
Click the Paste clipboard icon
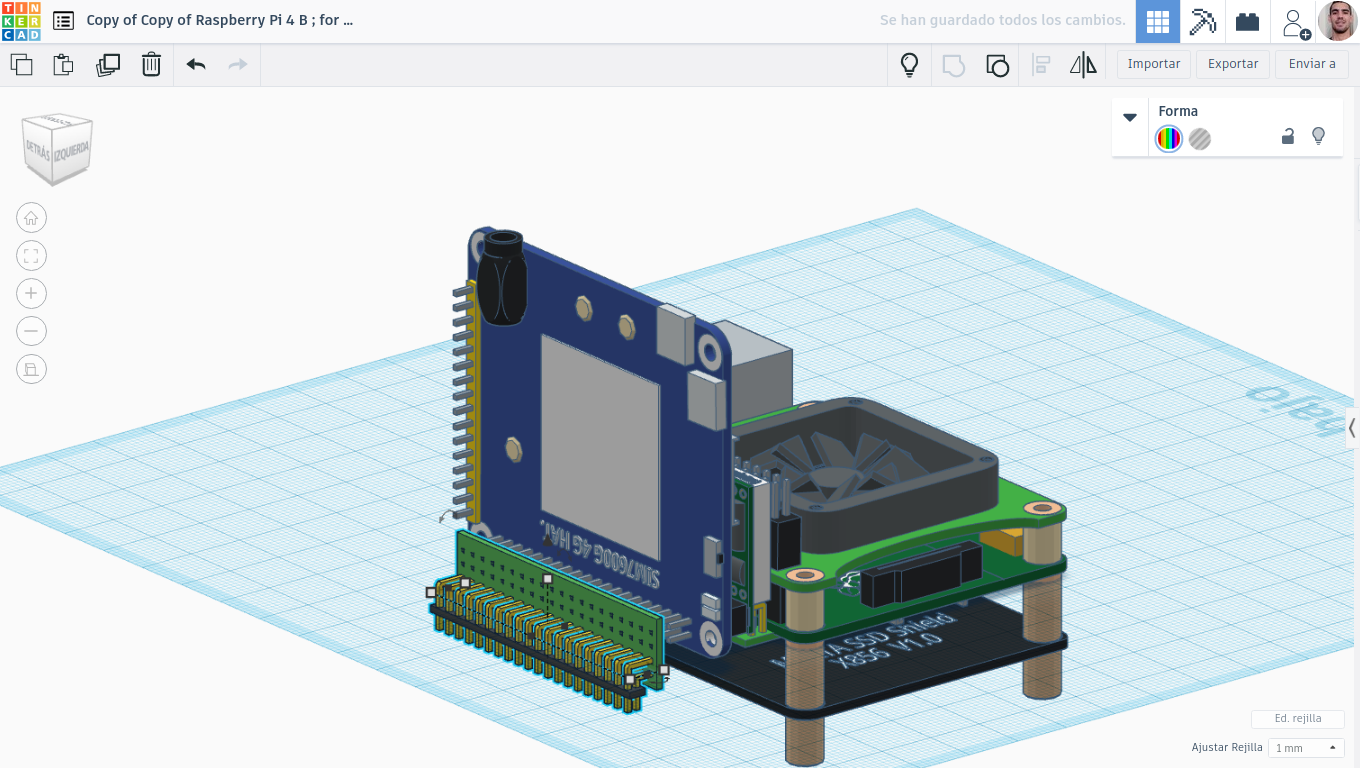pos(63,65)
